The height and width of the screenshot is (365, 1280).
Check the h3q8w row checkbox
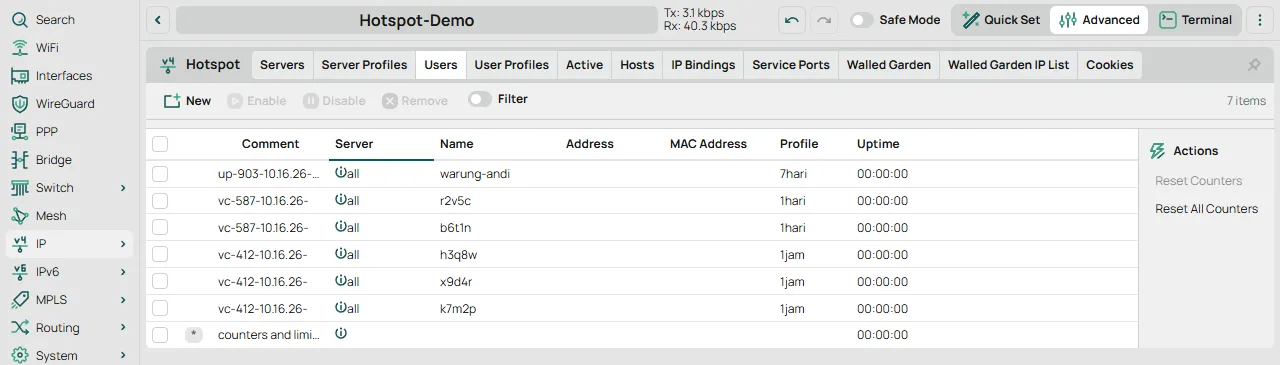pyautogui.click(x=160, y=255)
